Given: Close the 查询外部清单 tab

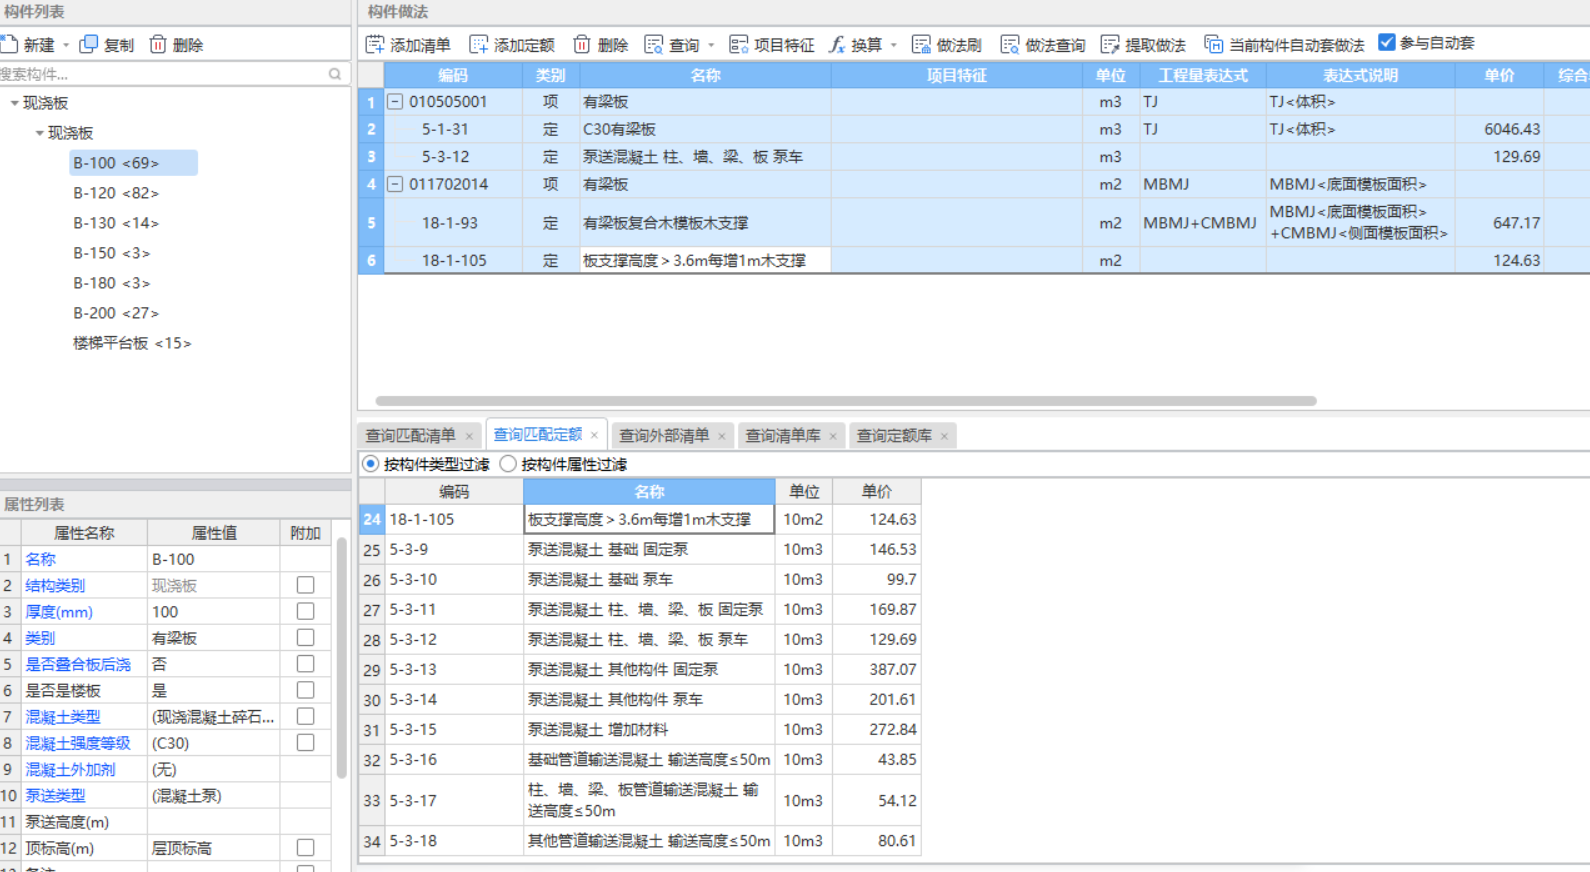Looking at the screenshot, I should 722,436.
